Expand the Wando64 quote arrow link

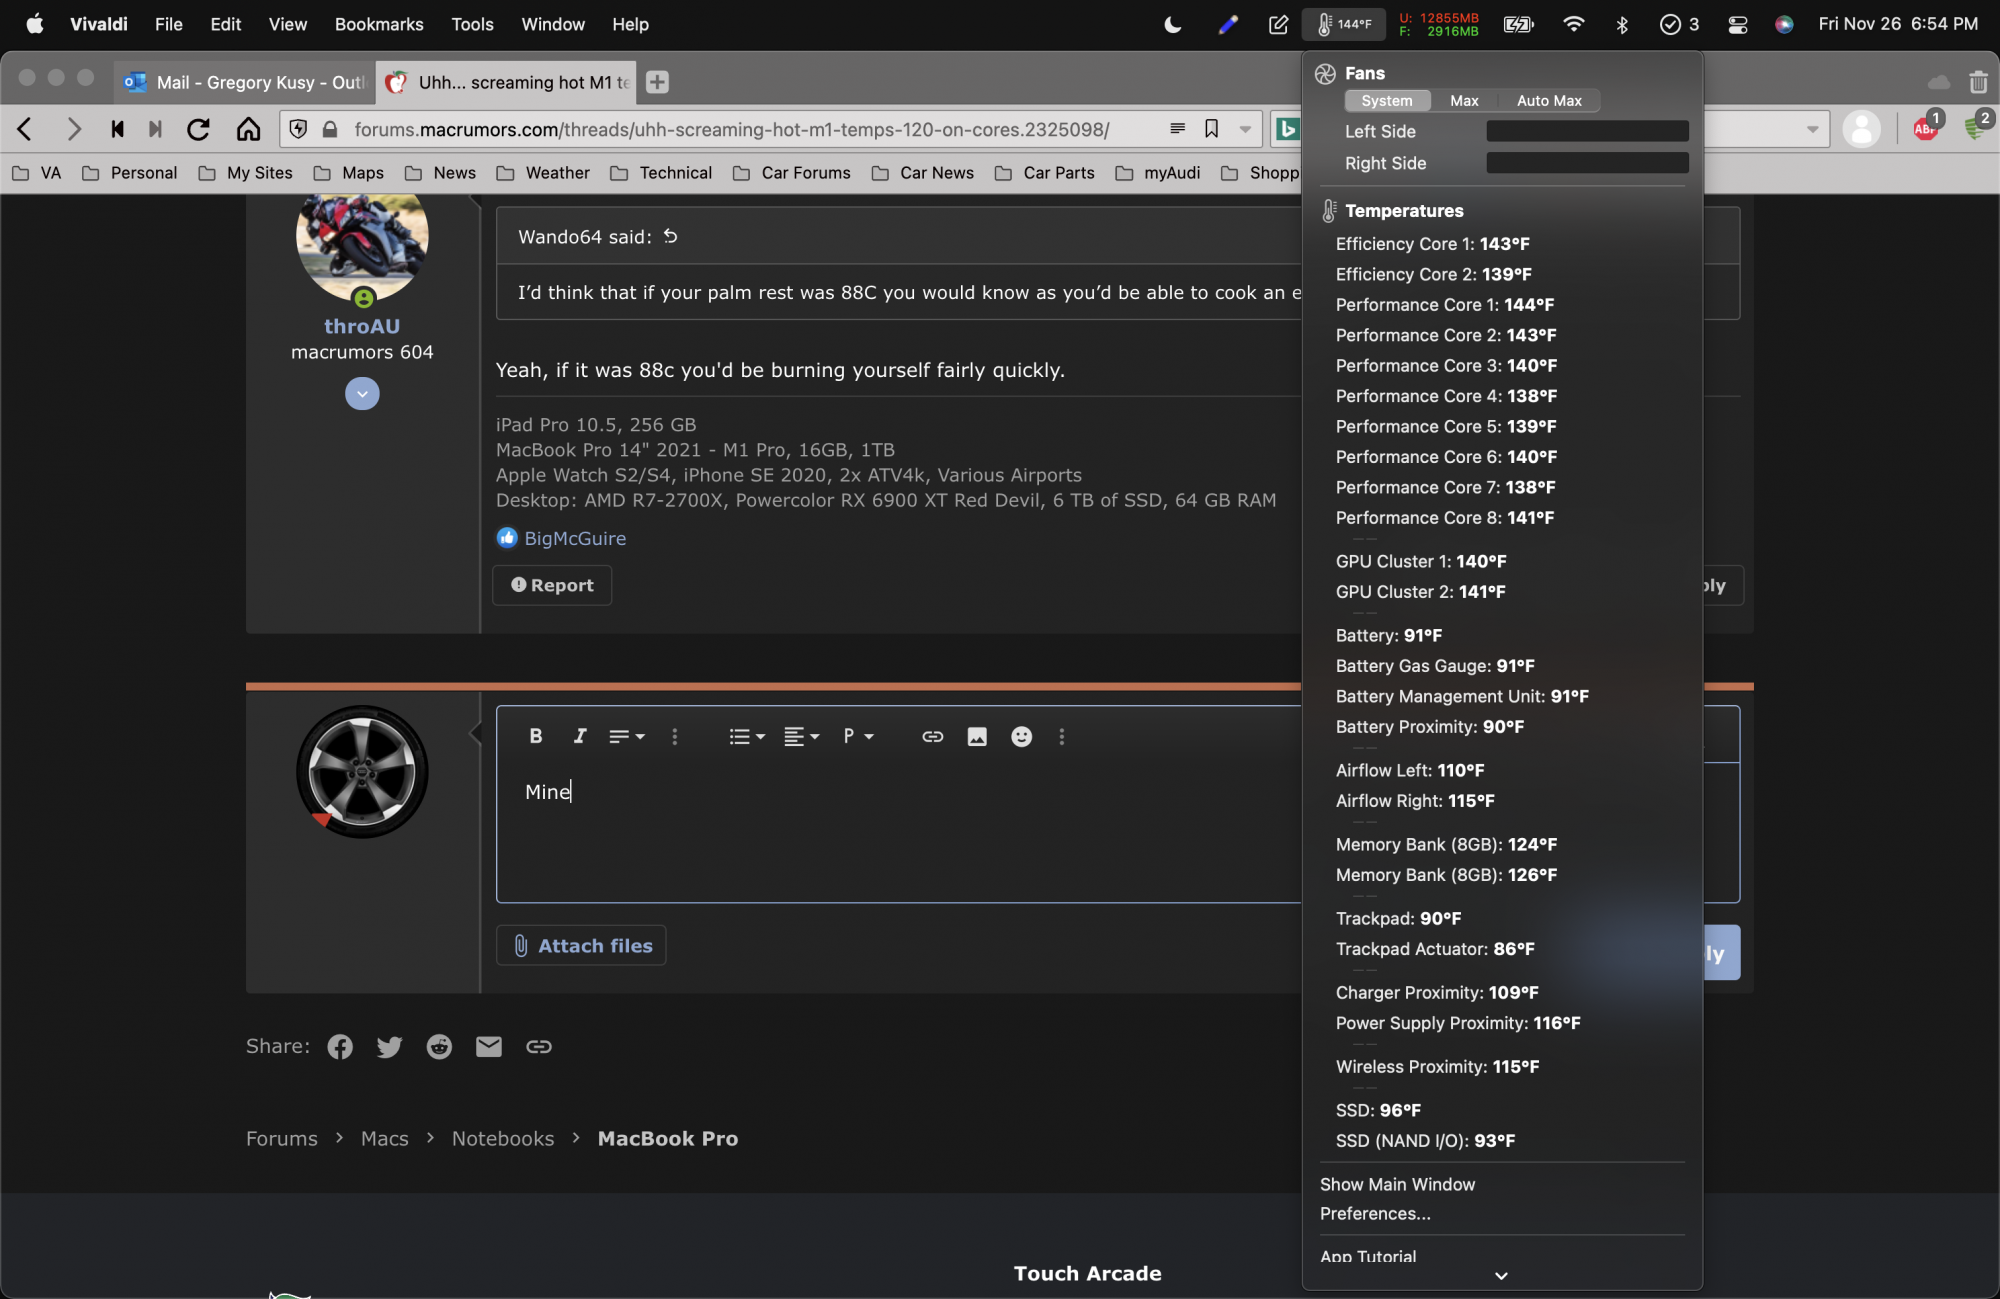[x=671, y=236]
